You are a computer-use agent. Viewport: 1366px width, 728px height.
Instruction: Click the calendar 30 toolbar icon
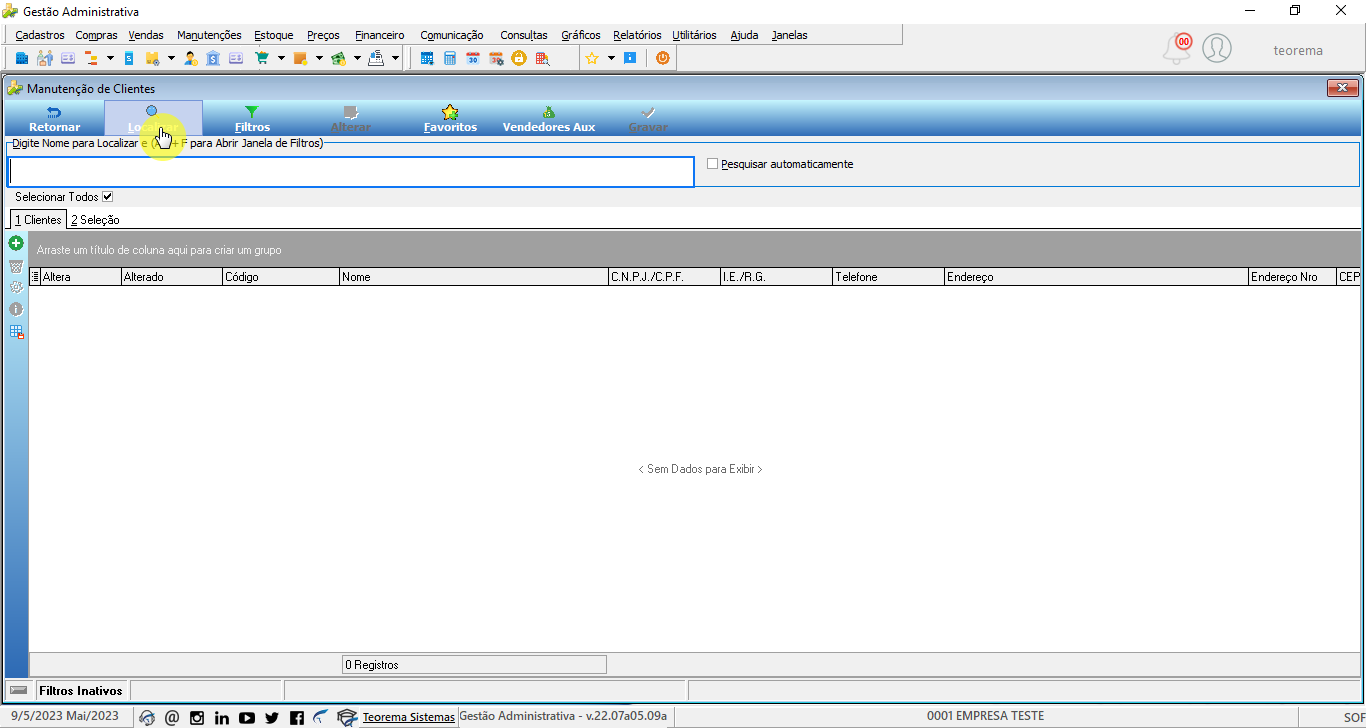click(473, 58)
